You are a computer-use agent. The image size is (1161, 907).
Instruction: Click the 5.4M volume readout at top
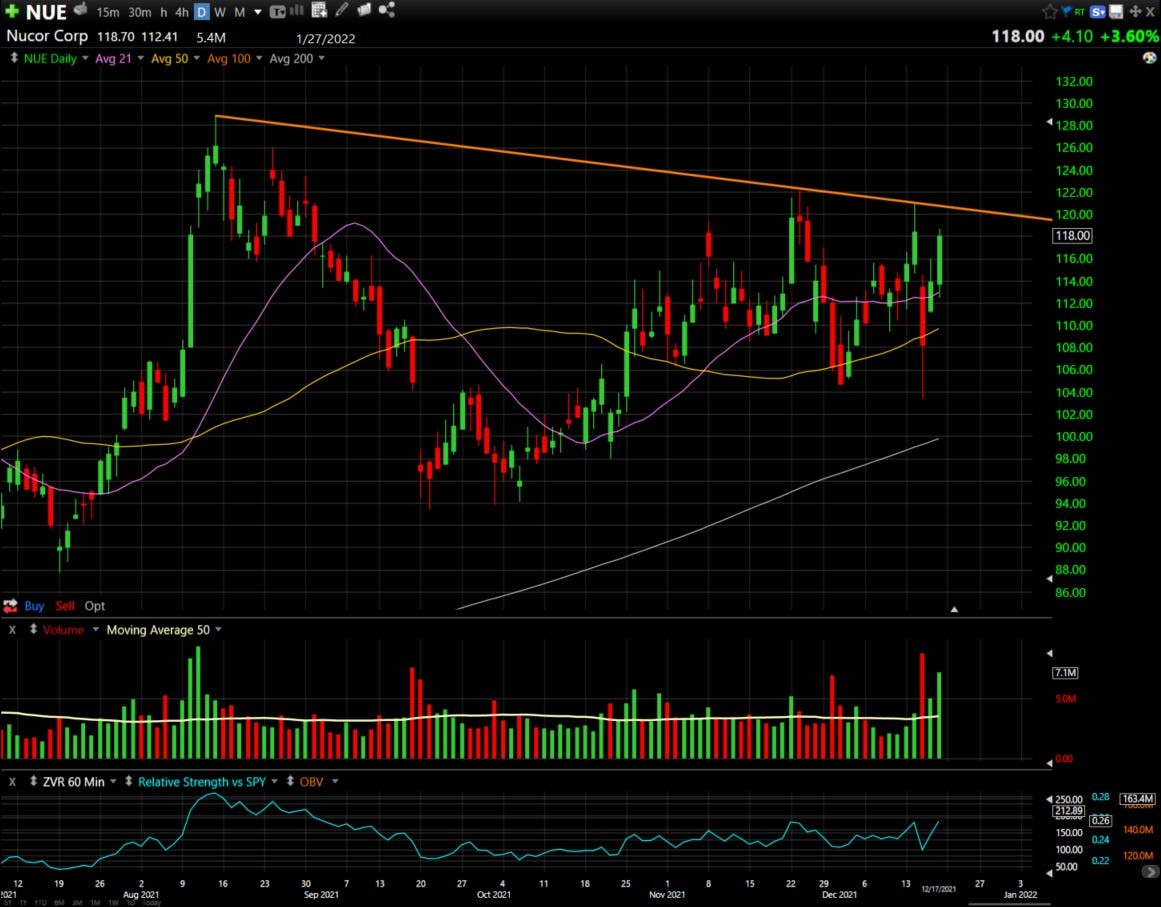(211, 37)
